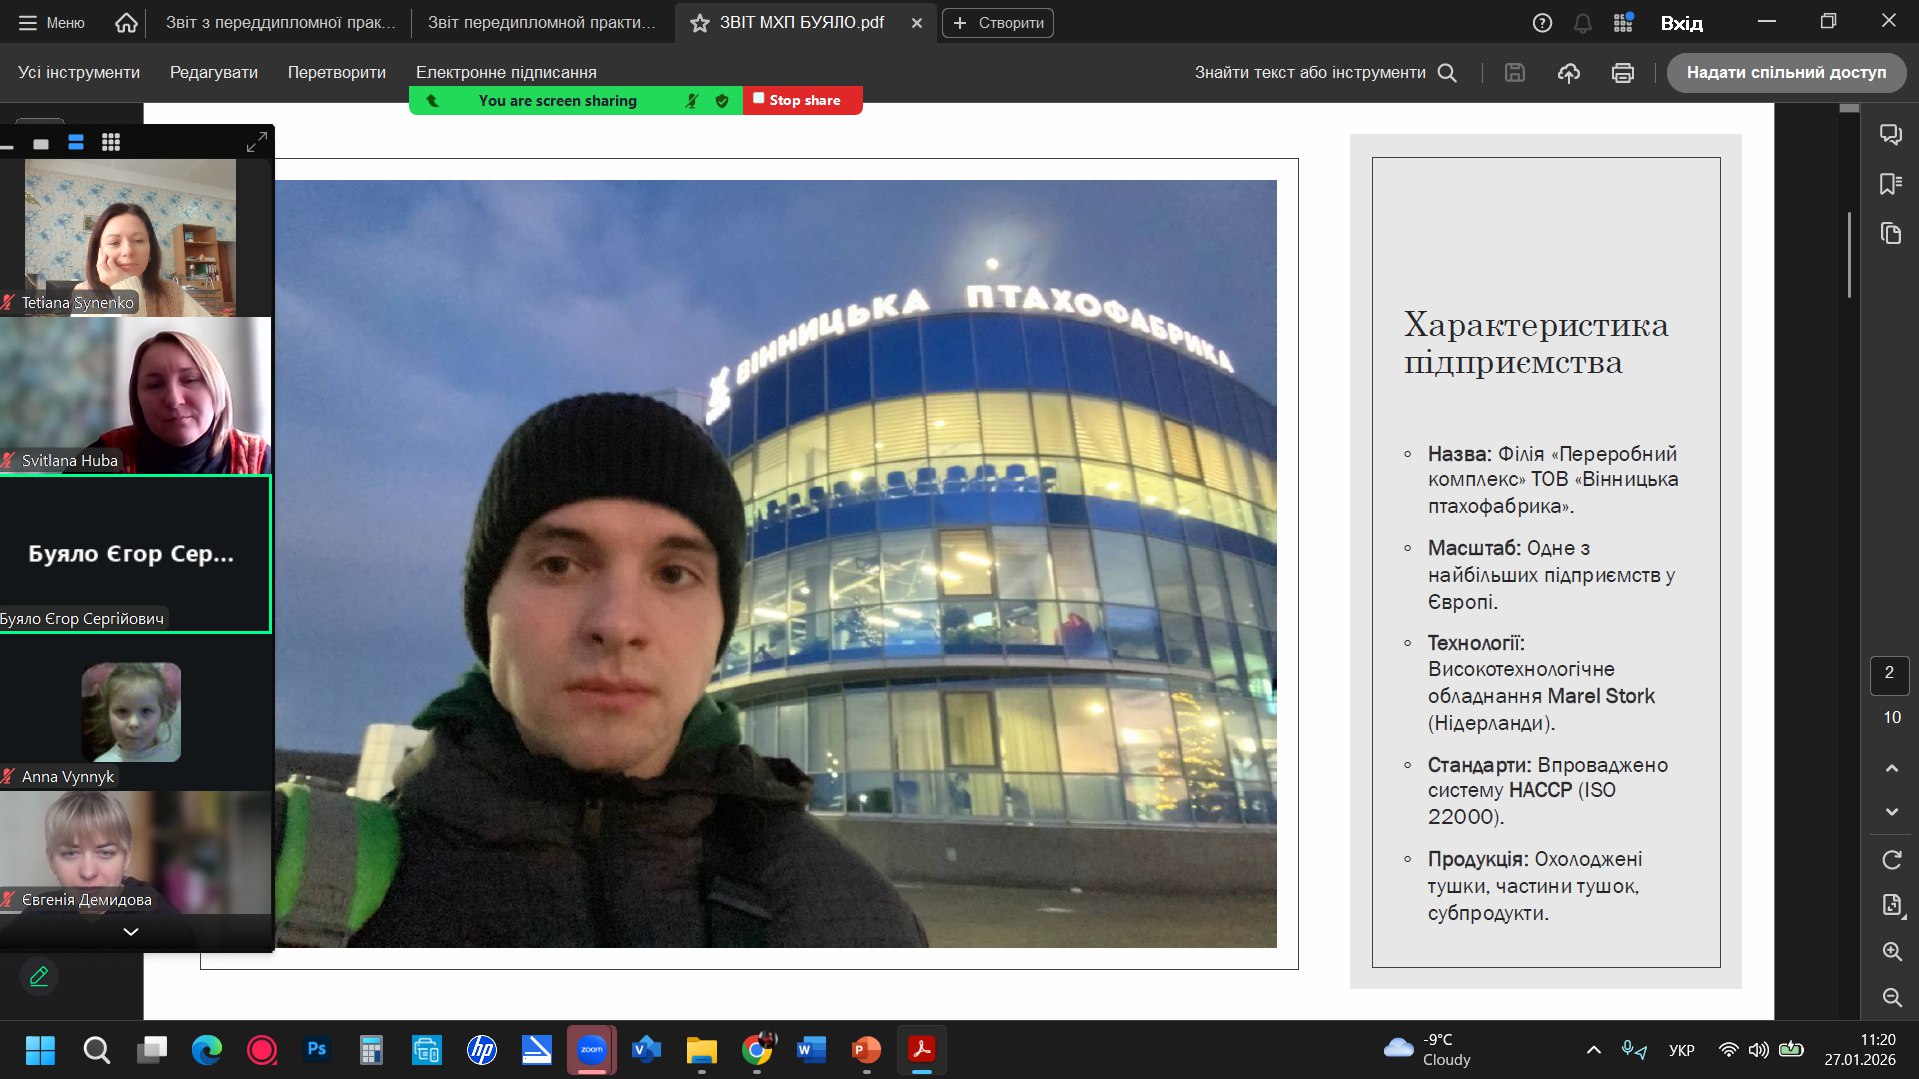This screenshot has height=1079, width=1919.
Task: Switch Zoom panel to strip view
Action: [x=76, y=143]
